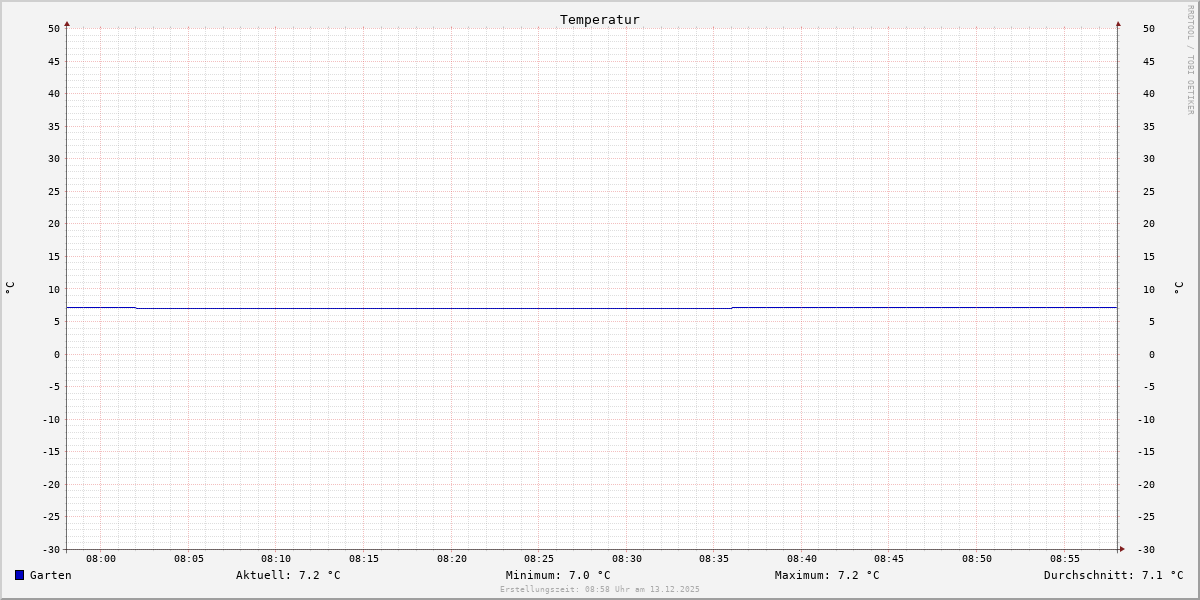1200x600 pixels.
Task: Click the 08:05 time axis label
Action: point(189,559)
